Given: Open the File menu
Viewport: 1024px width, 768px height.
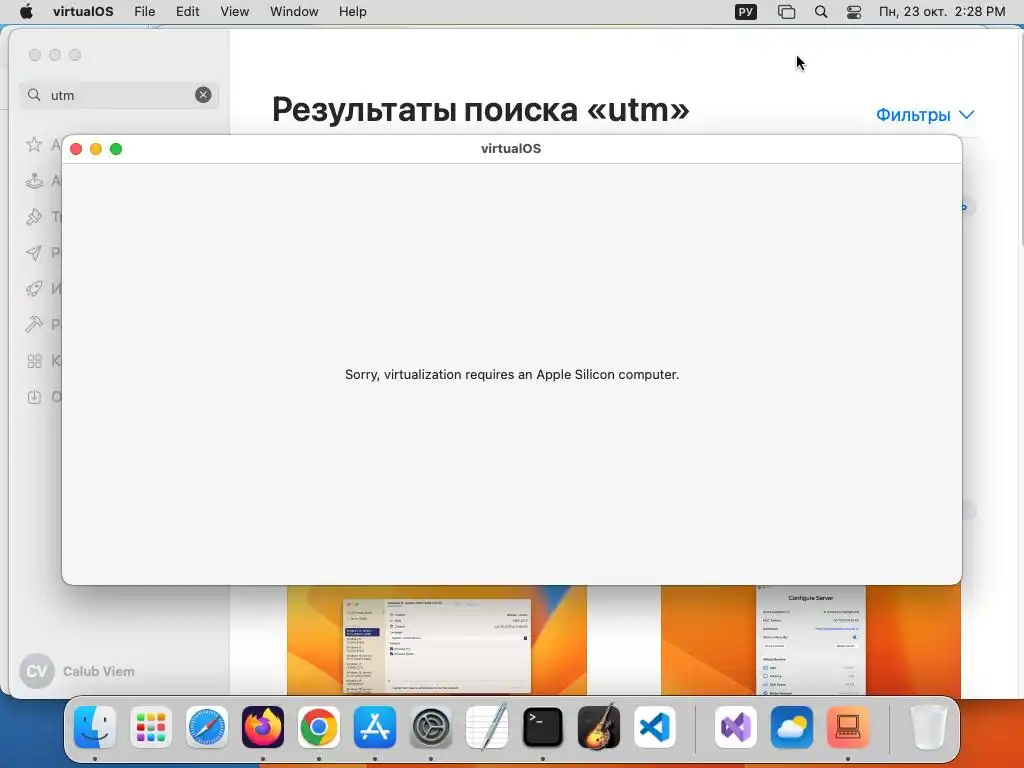Looking at the screenshot, I should tap(144, 12).
